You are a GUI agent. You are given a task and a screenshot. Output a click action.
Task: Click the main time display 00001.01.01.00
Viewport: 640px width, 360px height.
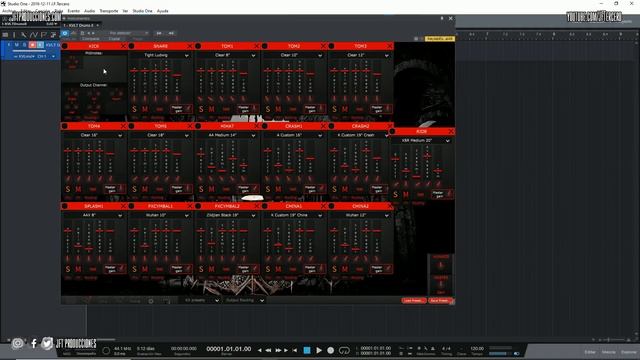[229, 349]
